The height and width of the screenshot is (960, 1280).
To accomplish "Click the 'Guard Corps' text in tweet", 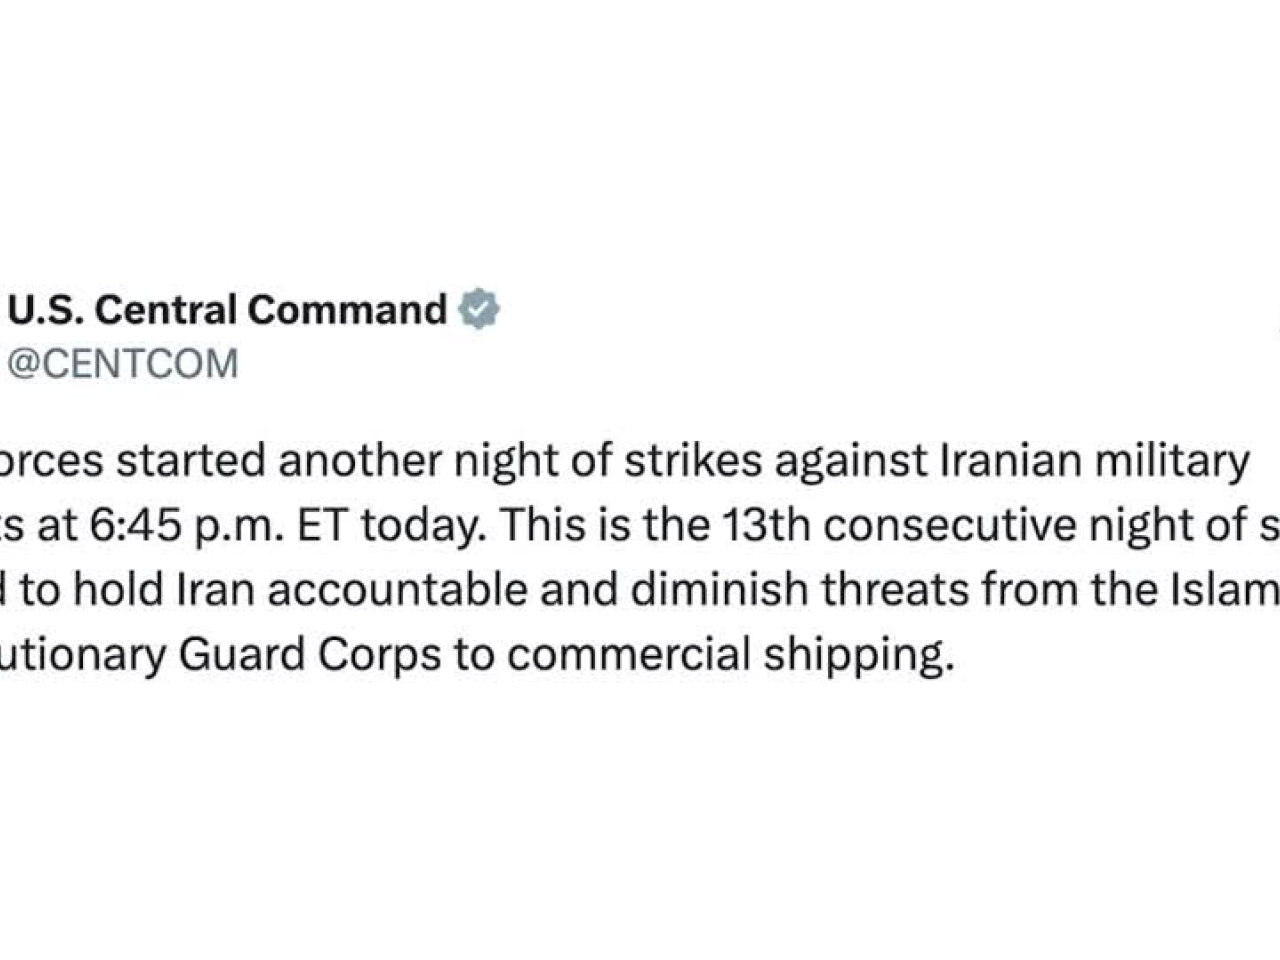I will click(x=310, y=655).
